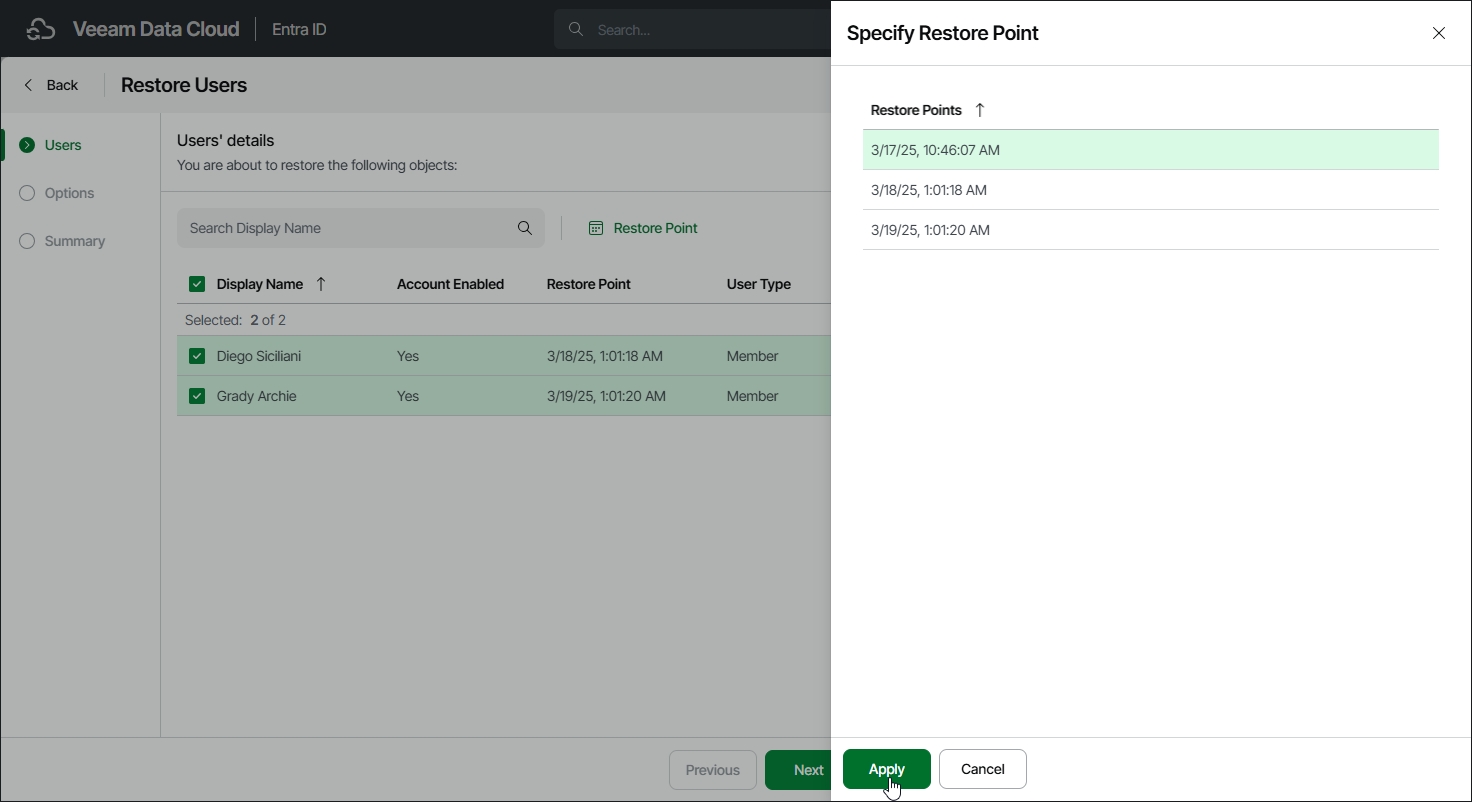Click Member in Diego Siciliani row
The image size is (1472, 802).
753,356
